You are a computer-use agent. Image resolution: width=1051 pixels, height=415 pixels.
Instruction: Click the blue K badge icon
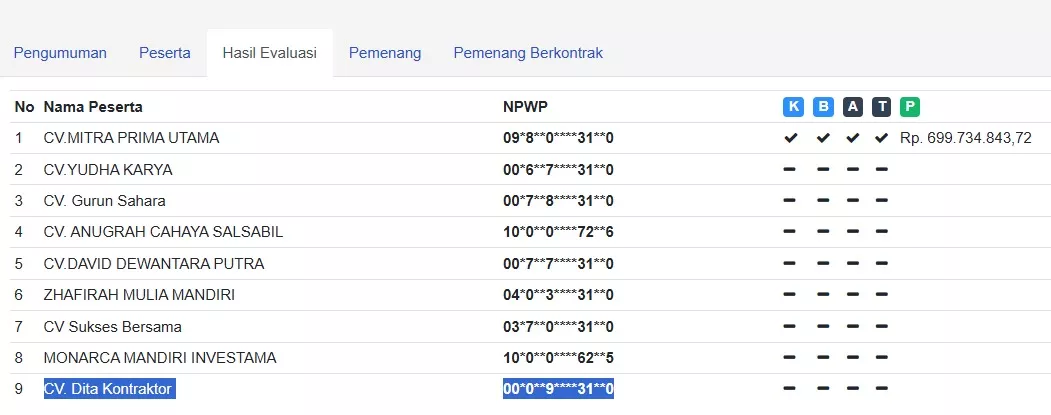(x=793, y=107)
